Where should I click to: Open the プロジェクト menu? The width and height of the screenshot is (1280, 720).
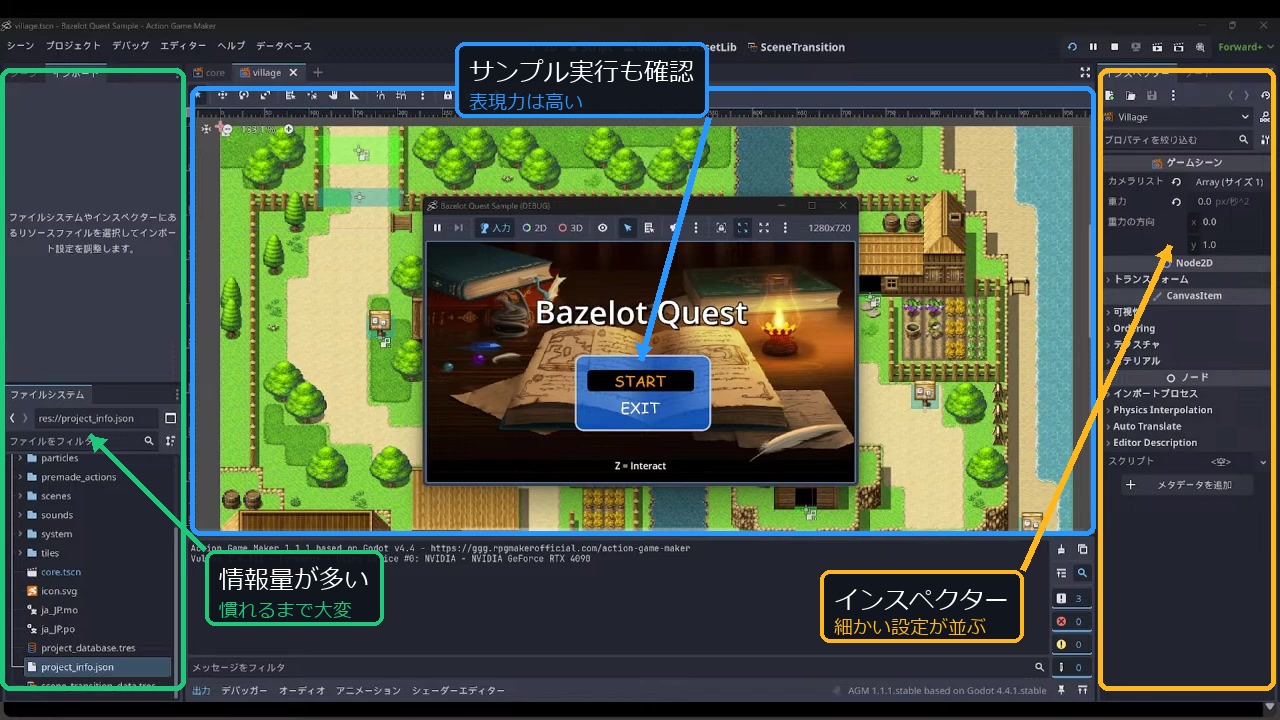click(73, 46)
